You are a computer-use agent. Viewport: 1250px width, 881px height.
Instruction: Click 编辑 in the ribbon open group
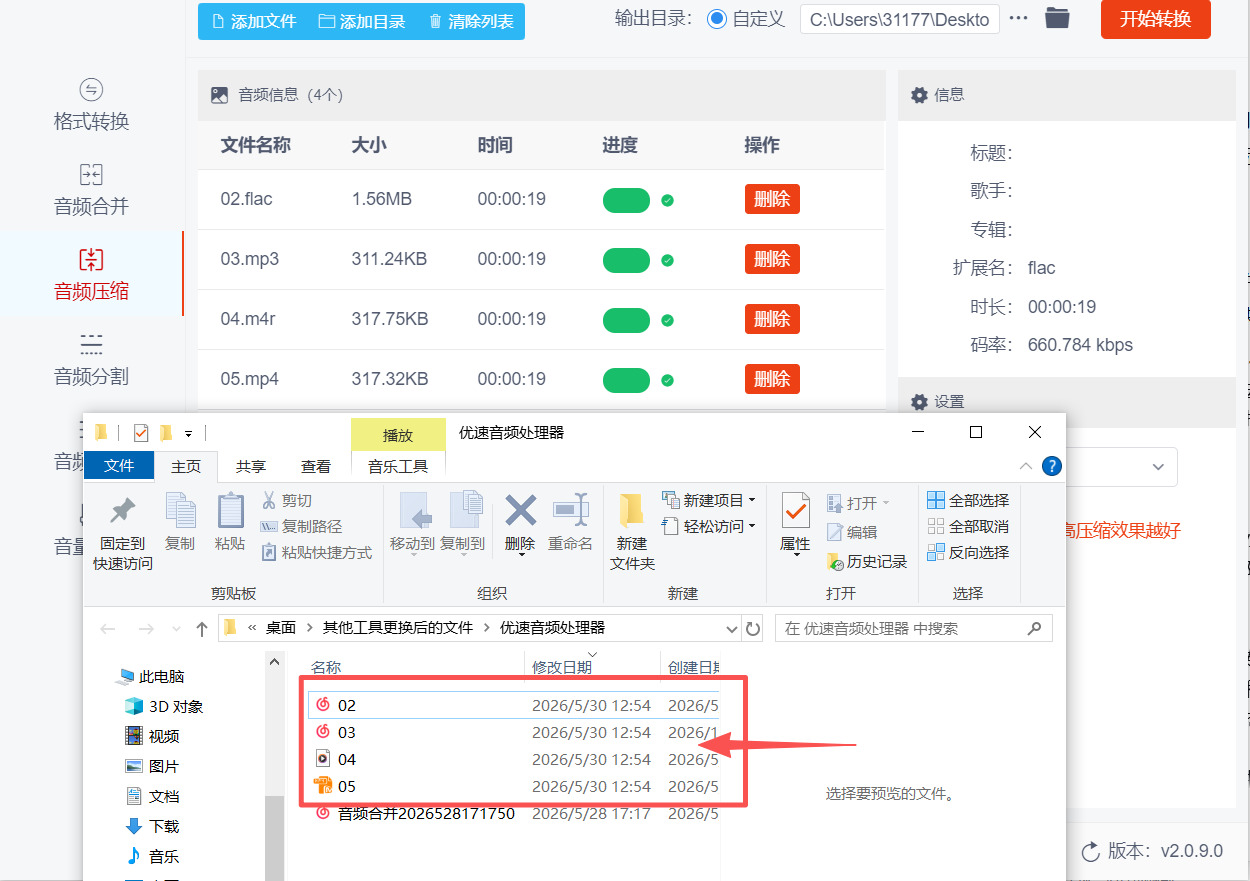click(852, 532)
